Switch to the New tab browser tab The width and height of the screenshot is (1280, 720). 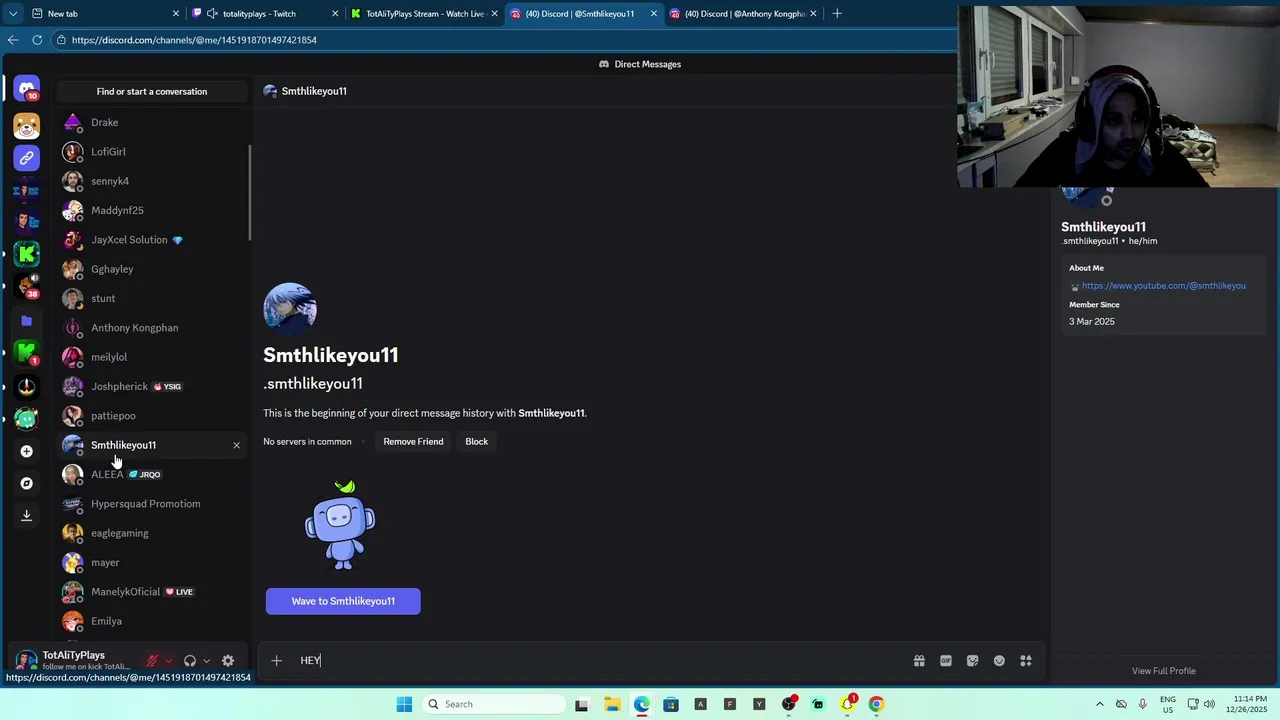tap(105, 14)
